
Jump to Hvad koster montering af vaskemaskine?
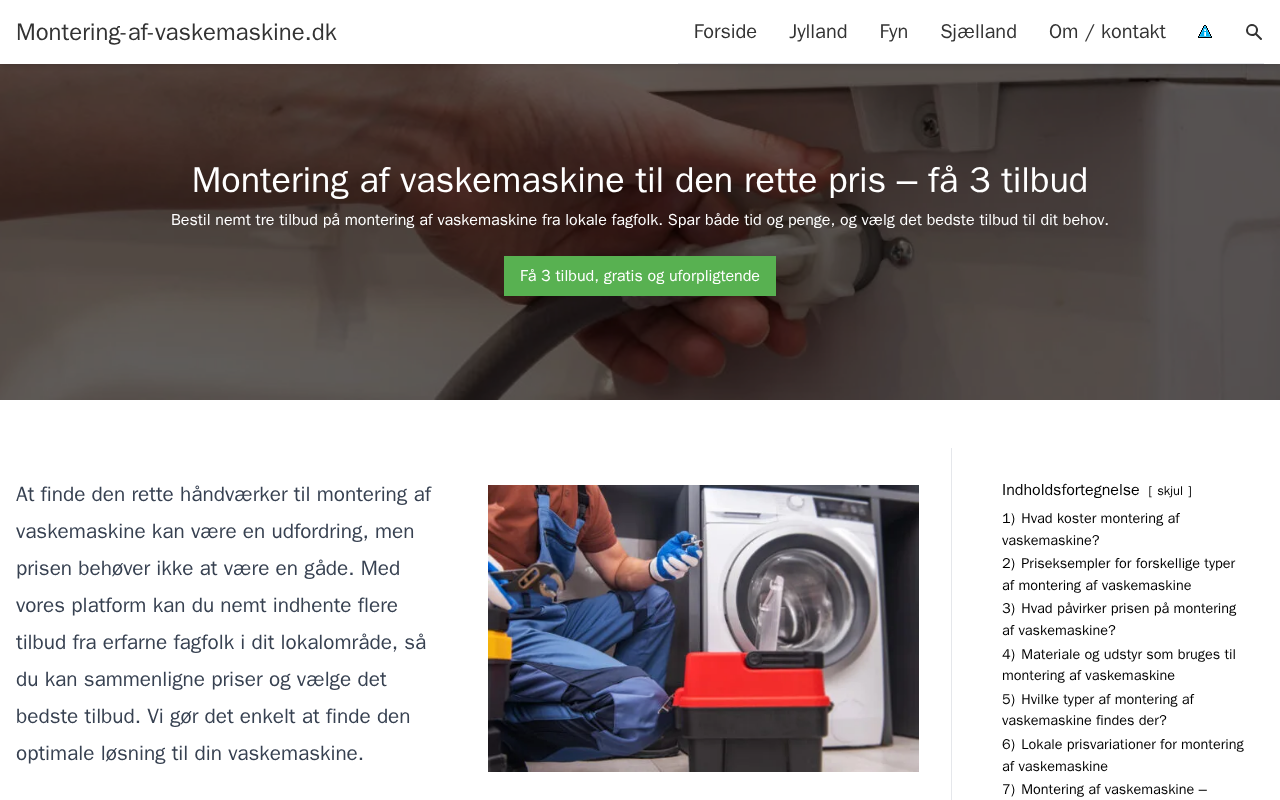coord(1091,529)
